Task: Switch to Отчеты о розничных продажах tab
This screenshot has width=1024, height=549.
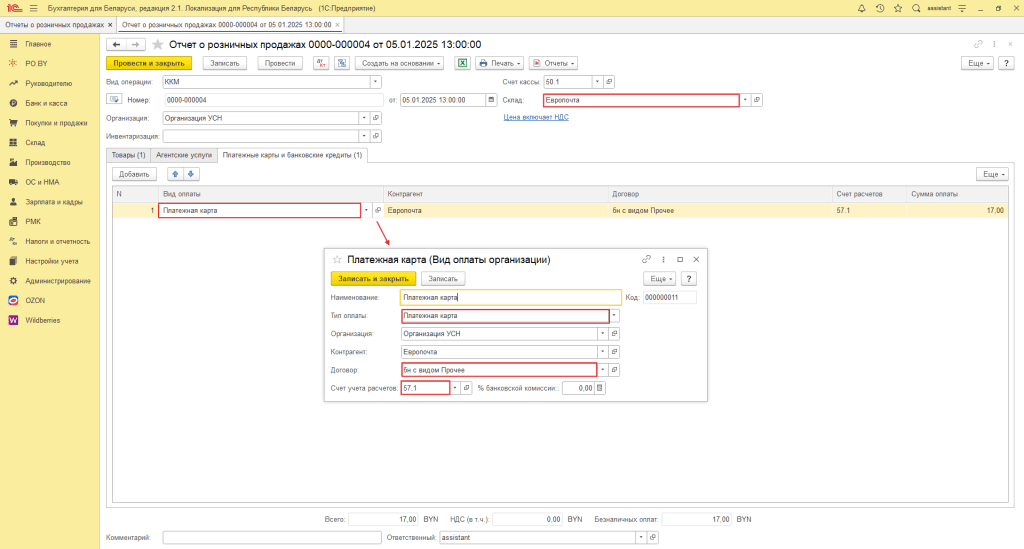Action: click(x=54, y=25)
